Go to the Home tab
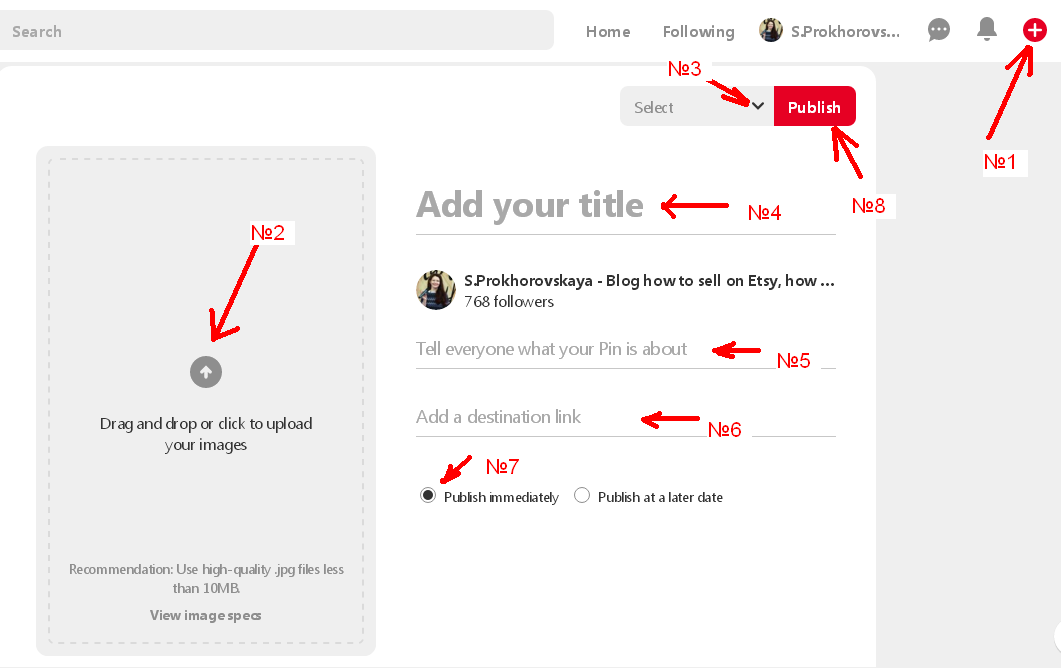Screen dimensions: 1061x668 click(608, 32)
